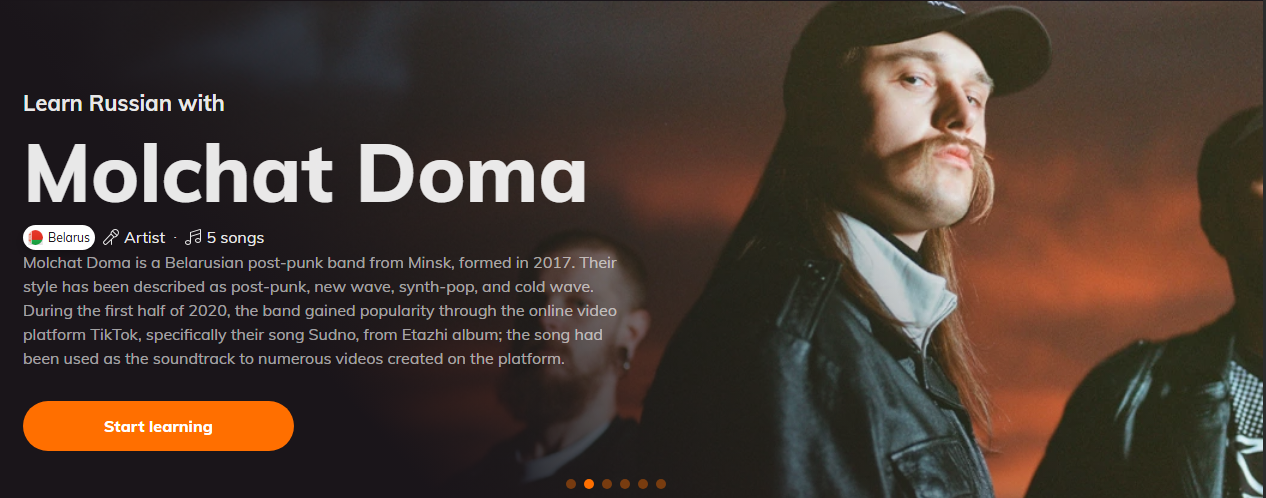This screenshot has height=498, width=1266.
Task: Click the microphone icon beside Artist
Action: point(111,237)
